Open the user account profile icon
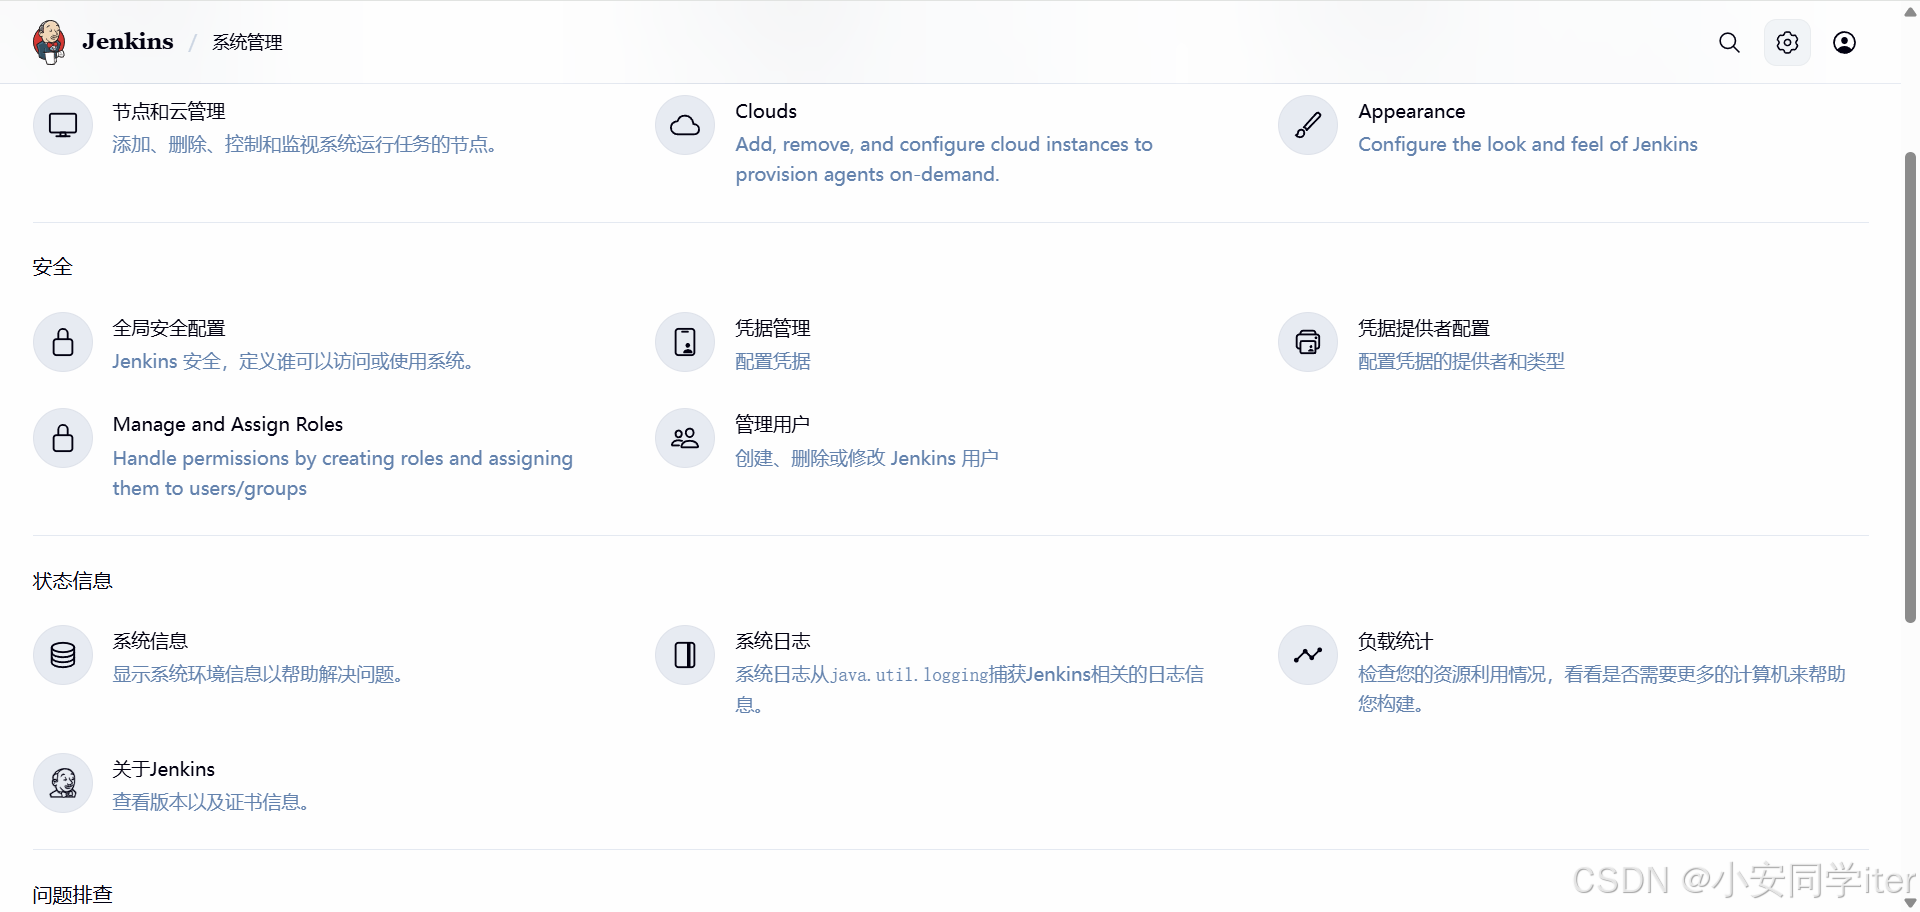 click(1844, 42)
